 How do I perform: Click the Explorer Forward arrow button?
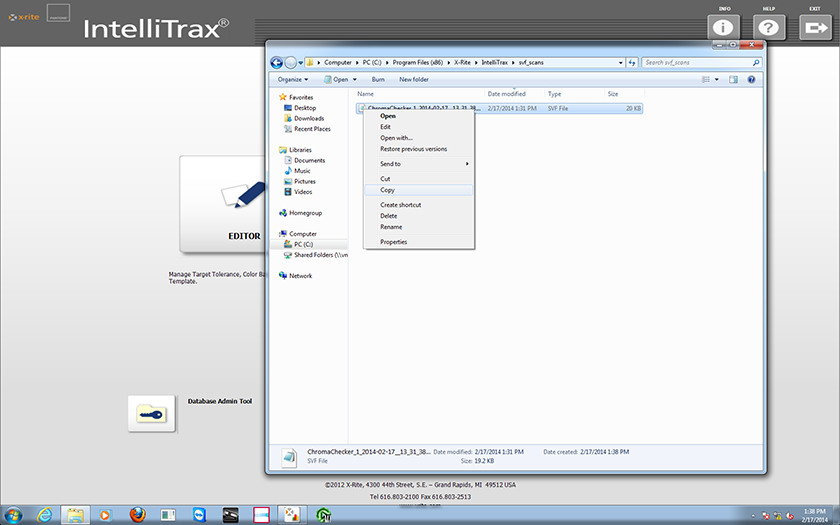point(290,63)
